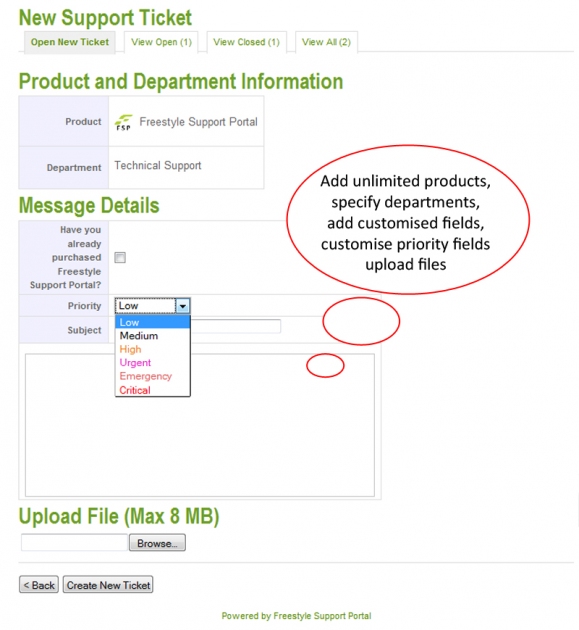Click inside the message body text area
The image size is (579, 630).
click(200, 425)
